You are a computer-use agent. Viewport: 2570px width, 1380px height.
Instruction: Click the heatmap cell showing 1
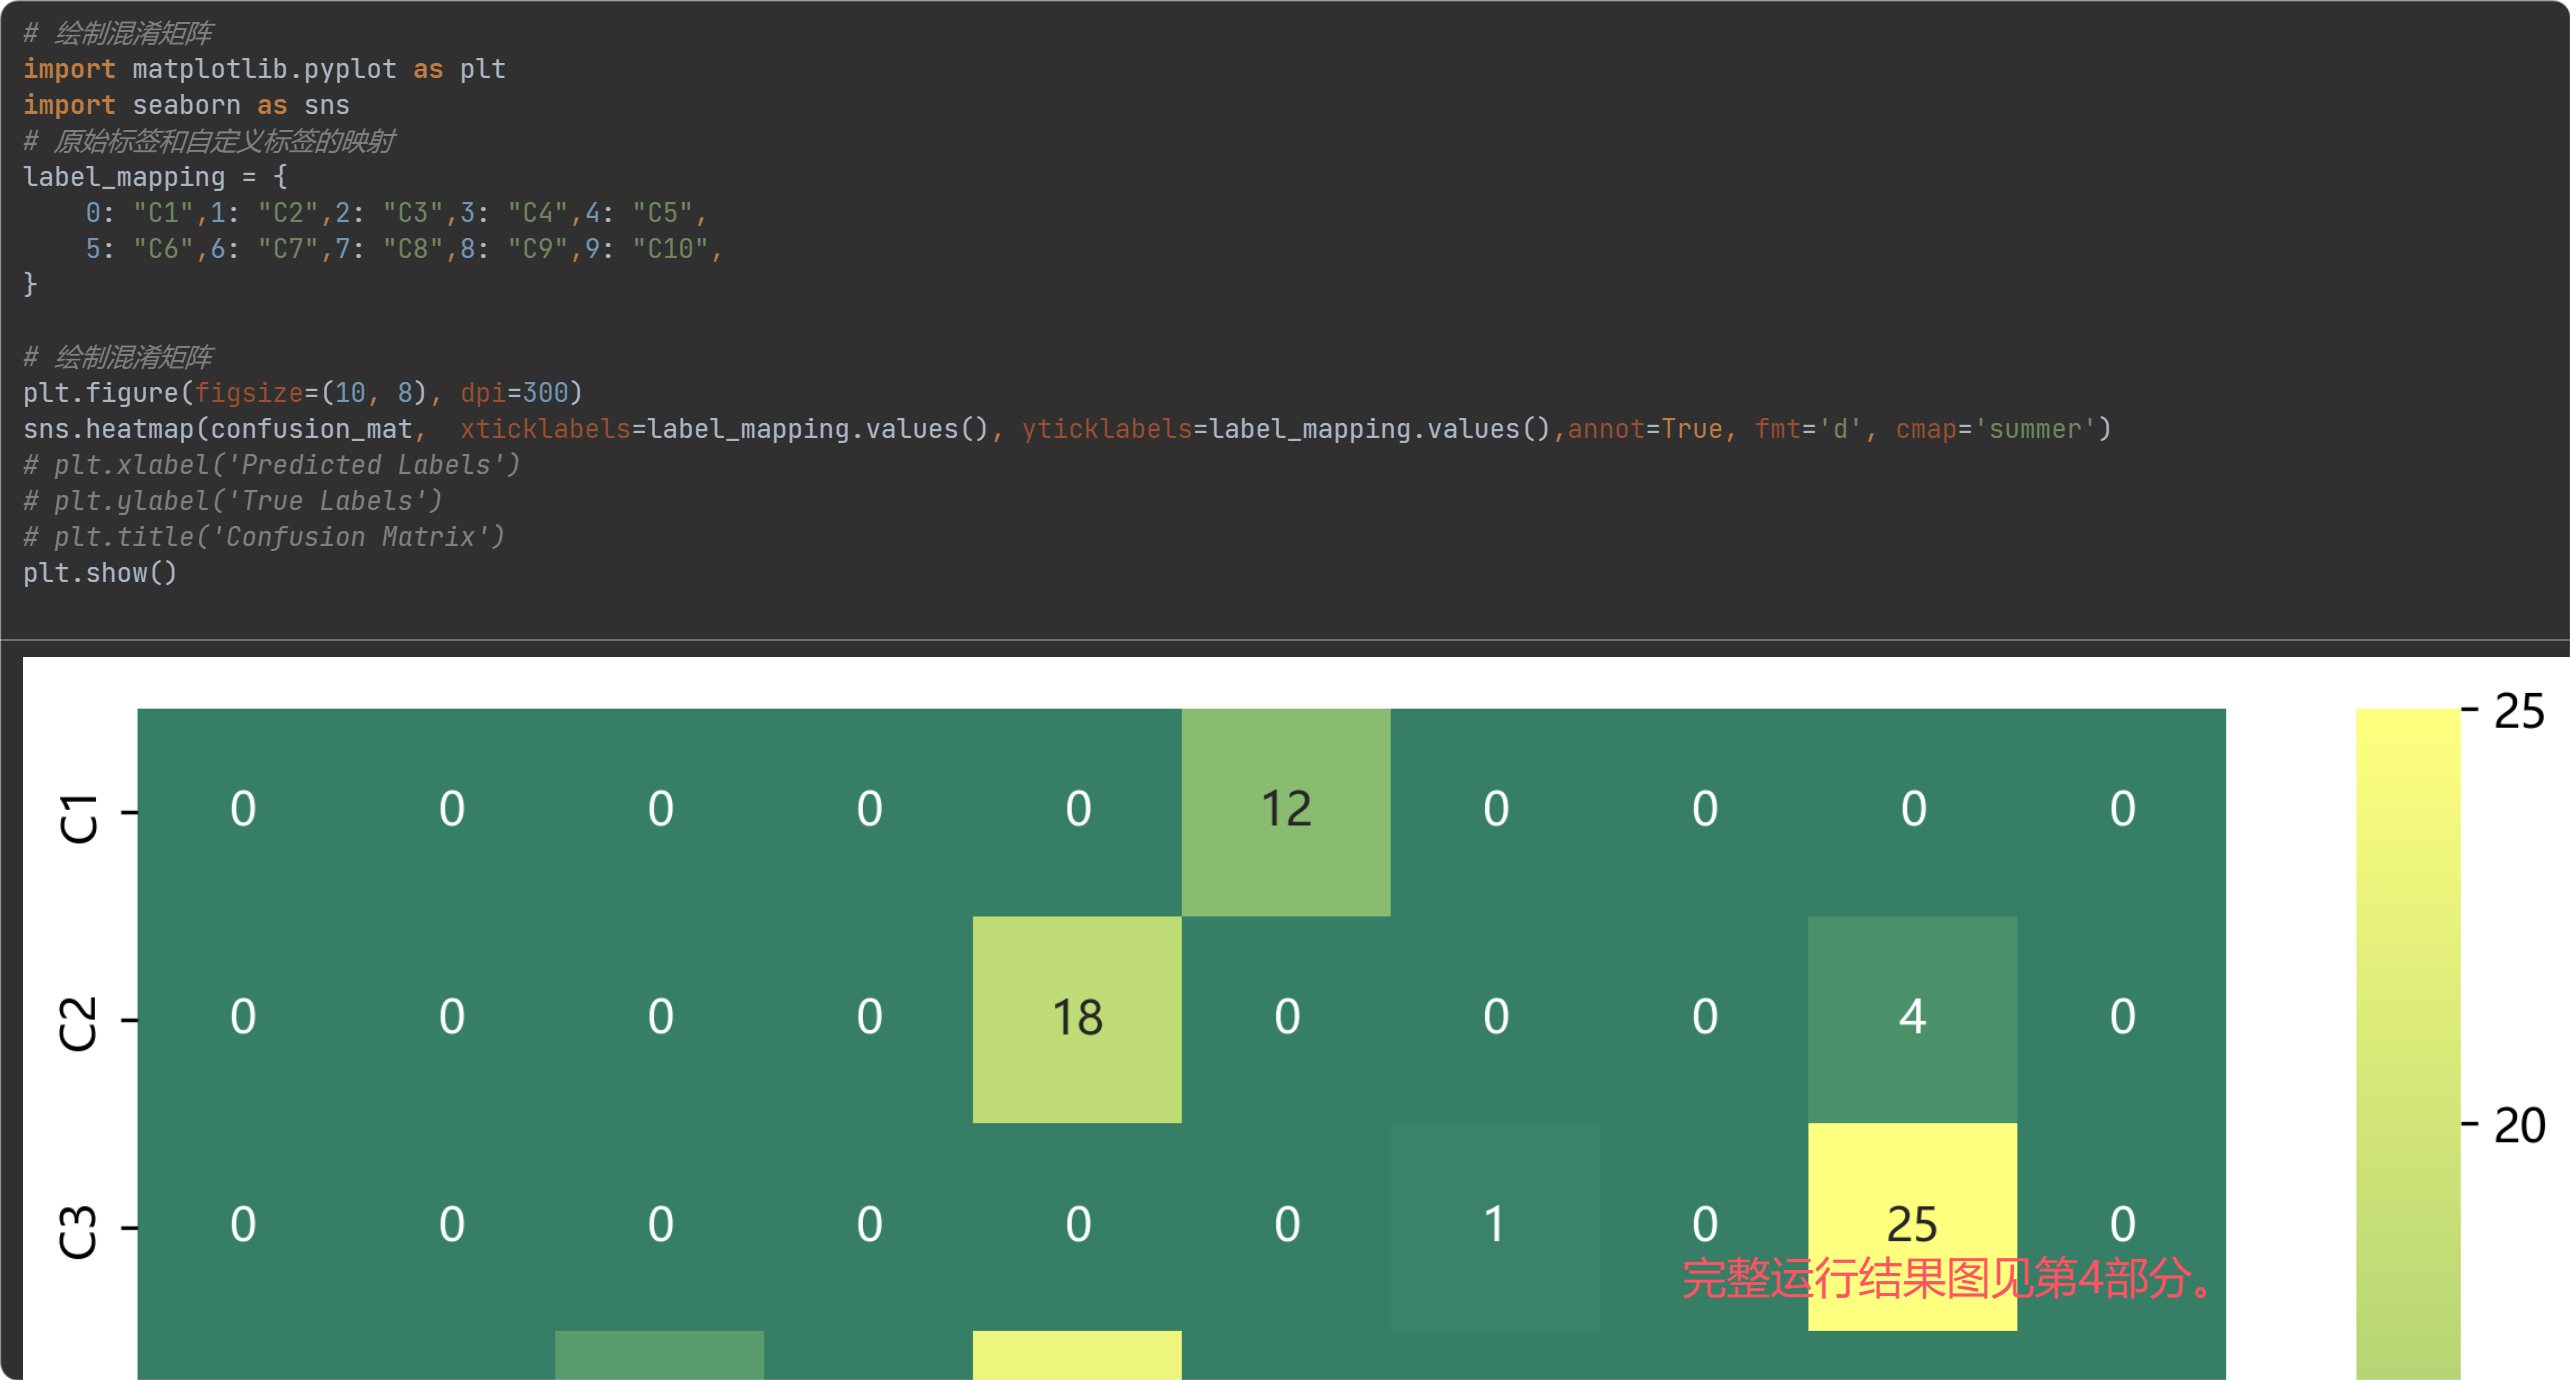1494,1225
